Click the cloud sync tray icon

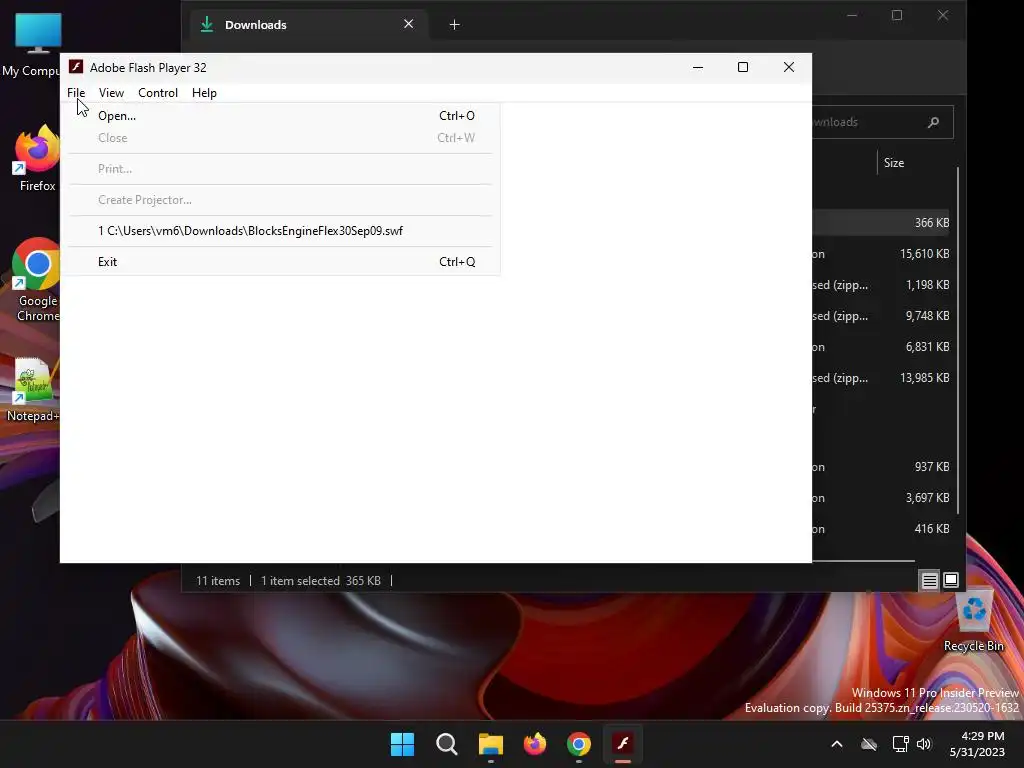[x=869, y=744]
